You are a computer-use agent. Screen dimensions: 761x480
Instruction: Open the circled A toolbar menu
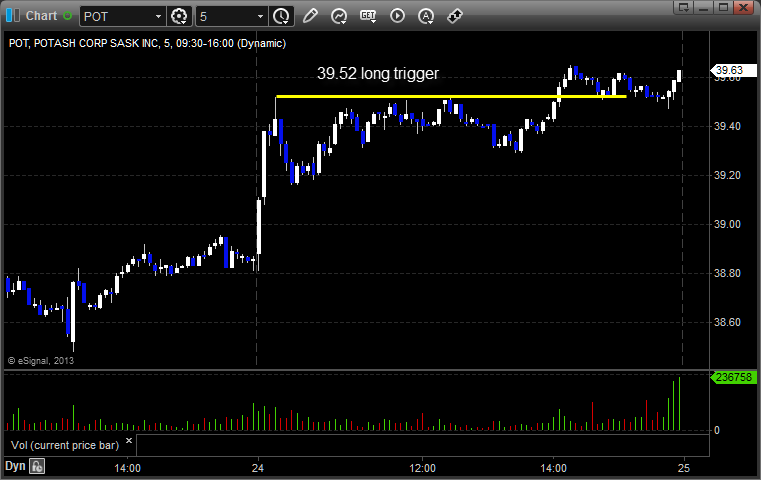[x=426, y=16]
